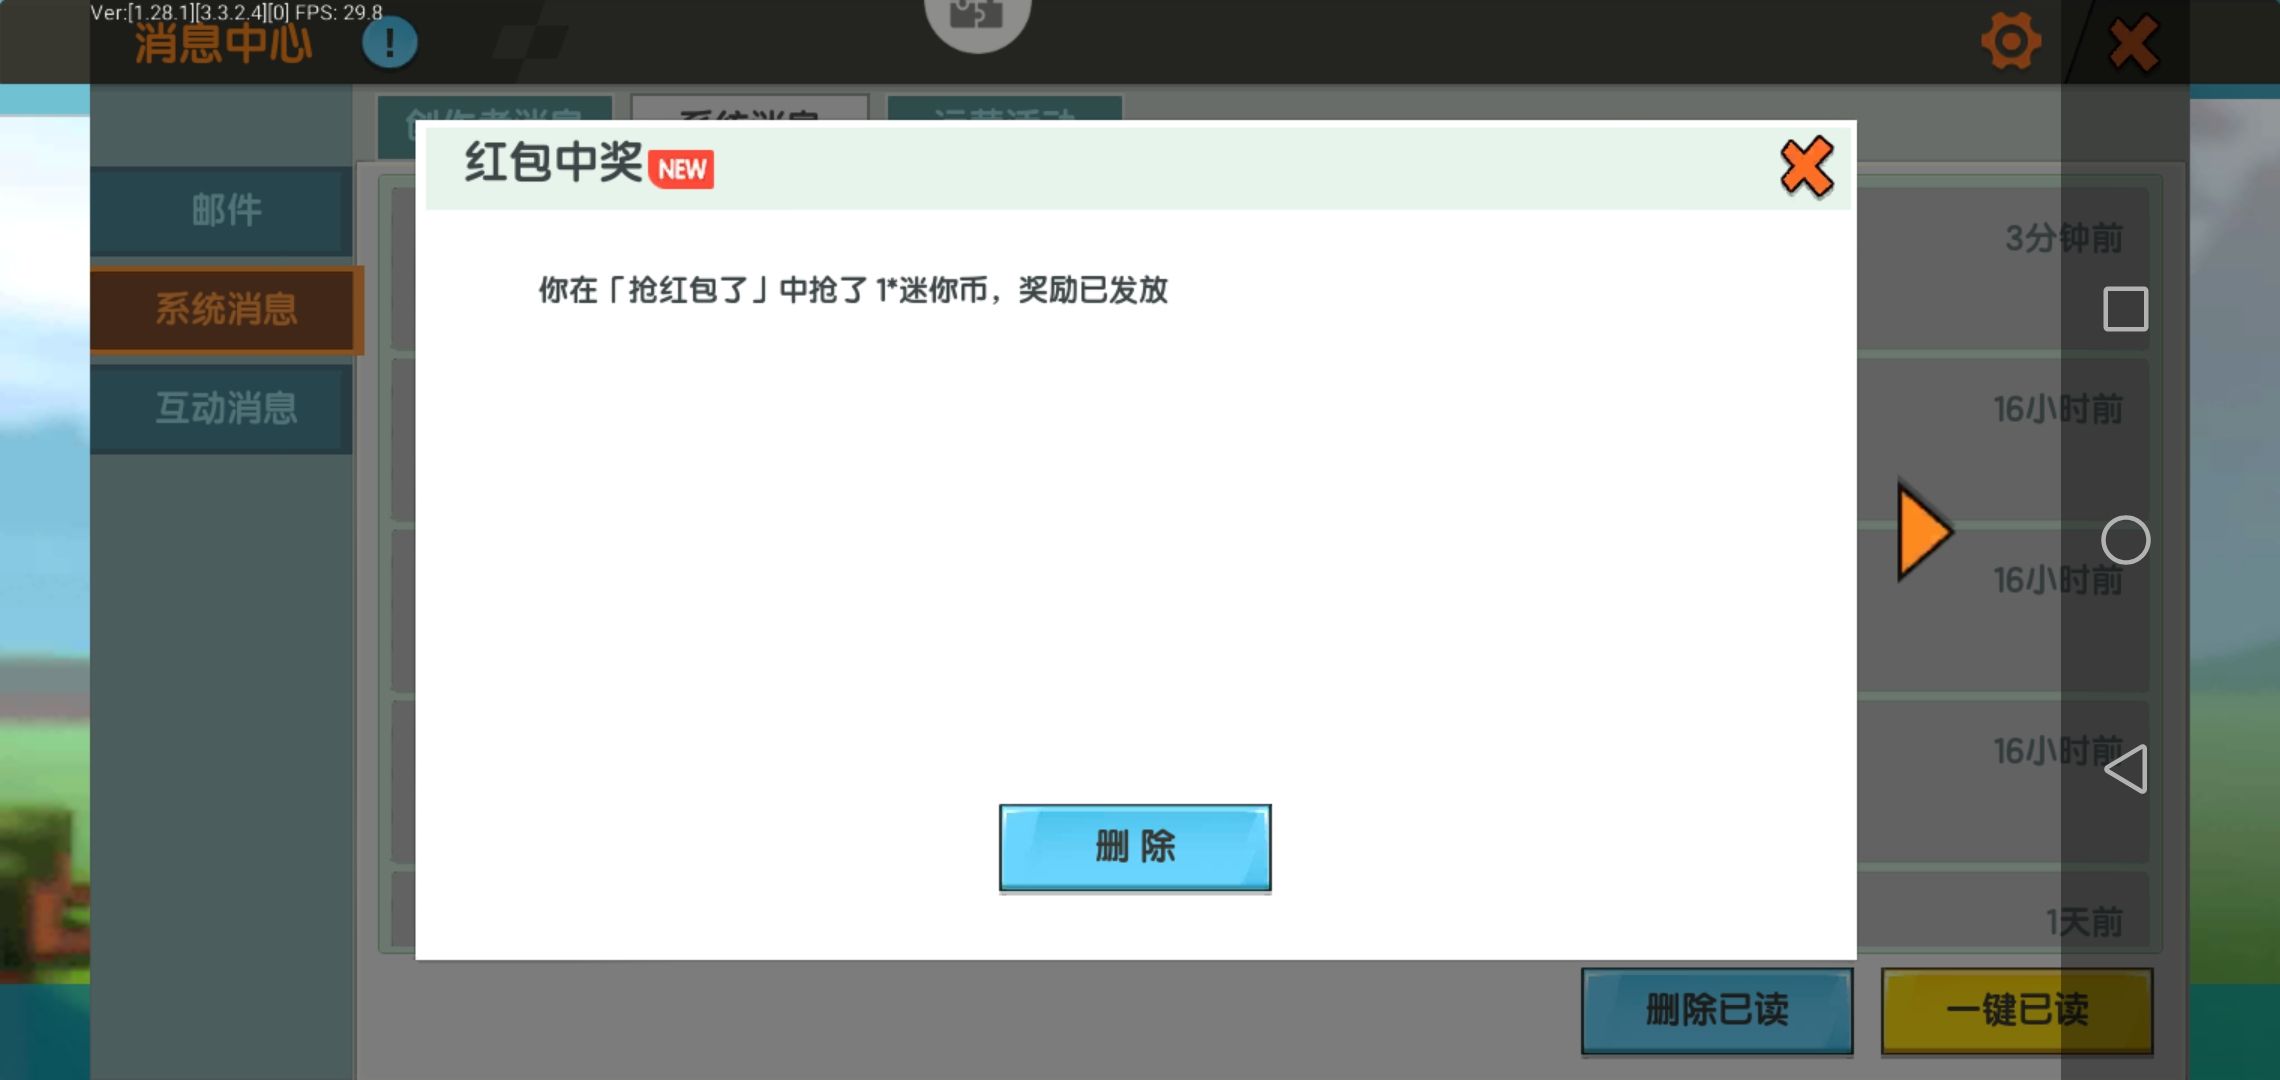Close the message center with top X
The image size is (2280, 1080).
tap(2132, 44)
